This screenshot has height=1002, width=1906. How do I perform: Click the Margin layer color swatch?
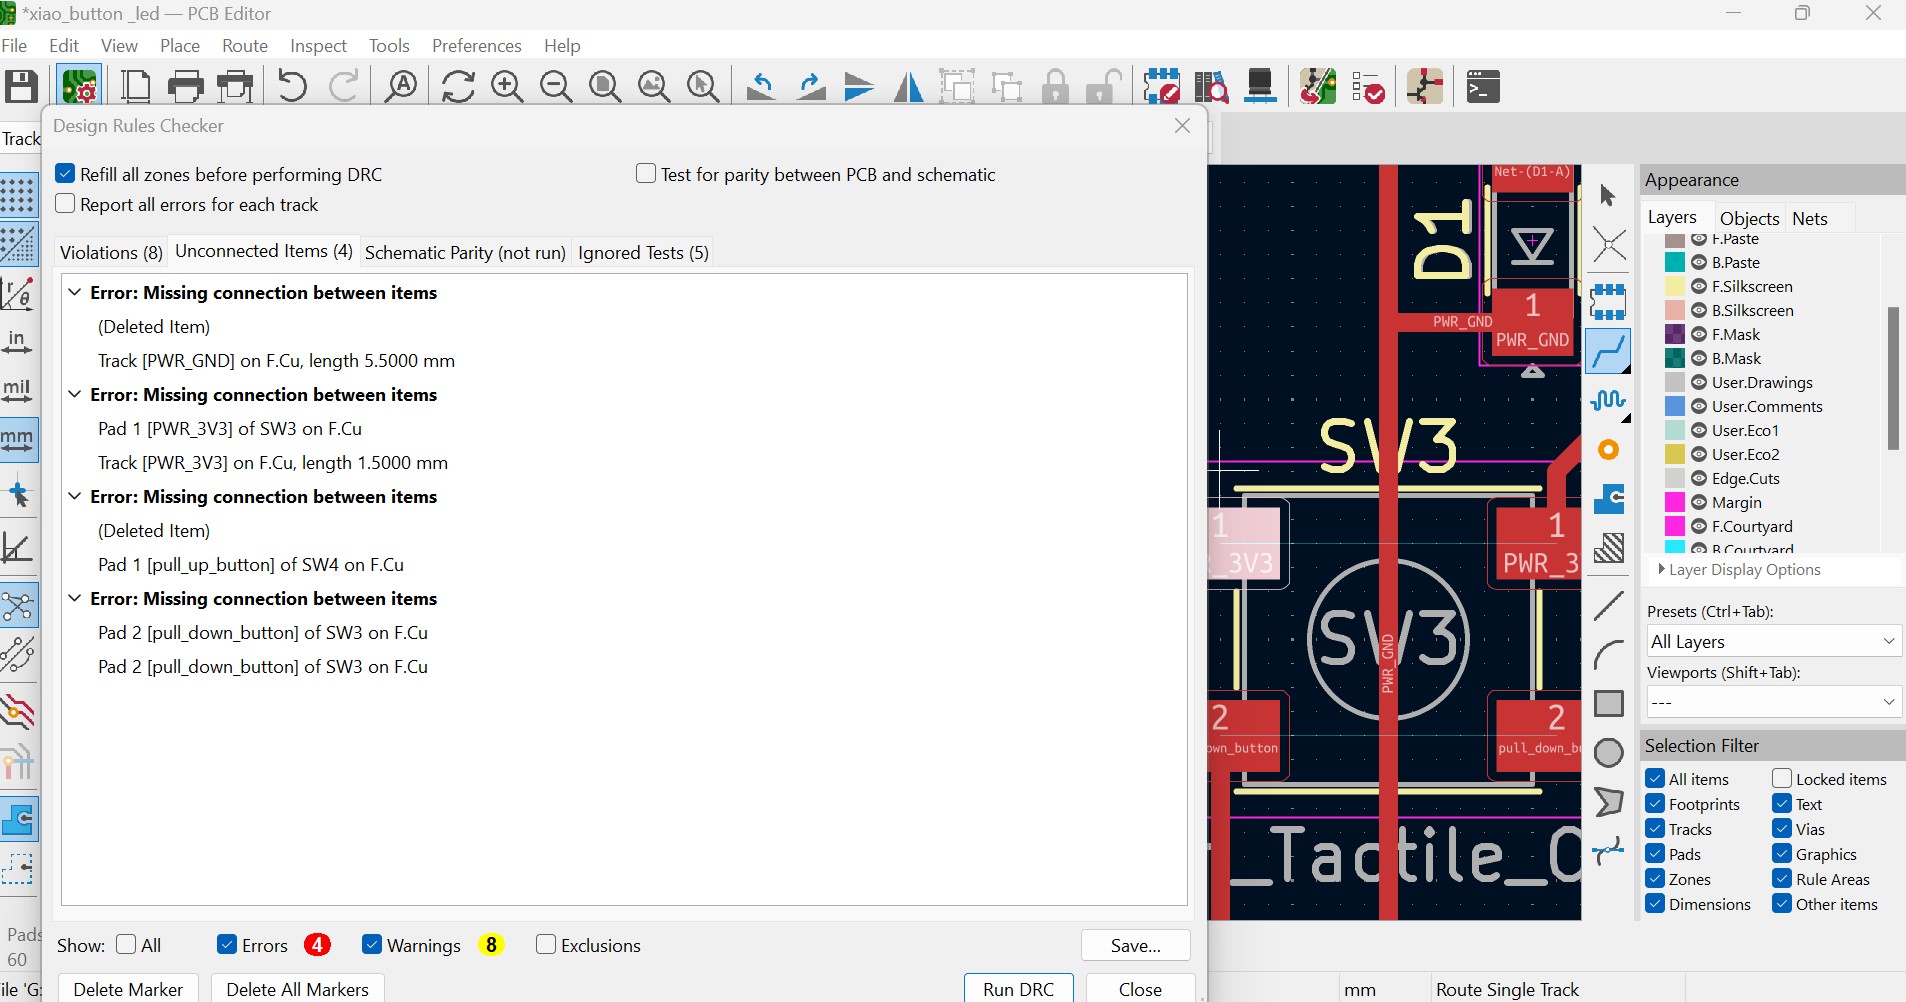point(1675,503)
